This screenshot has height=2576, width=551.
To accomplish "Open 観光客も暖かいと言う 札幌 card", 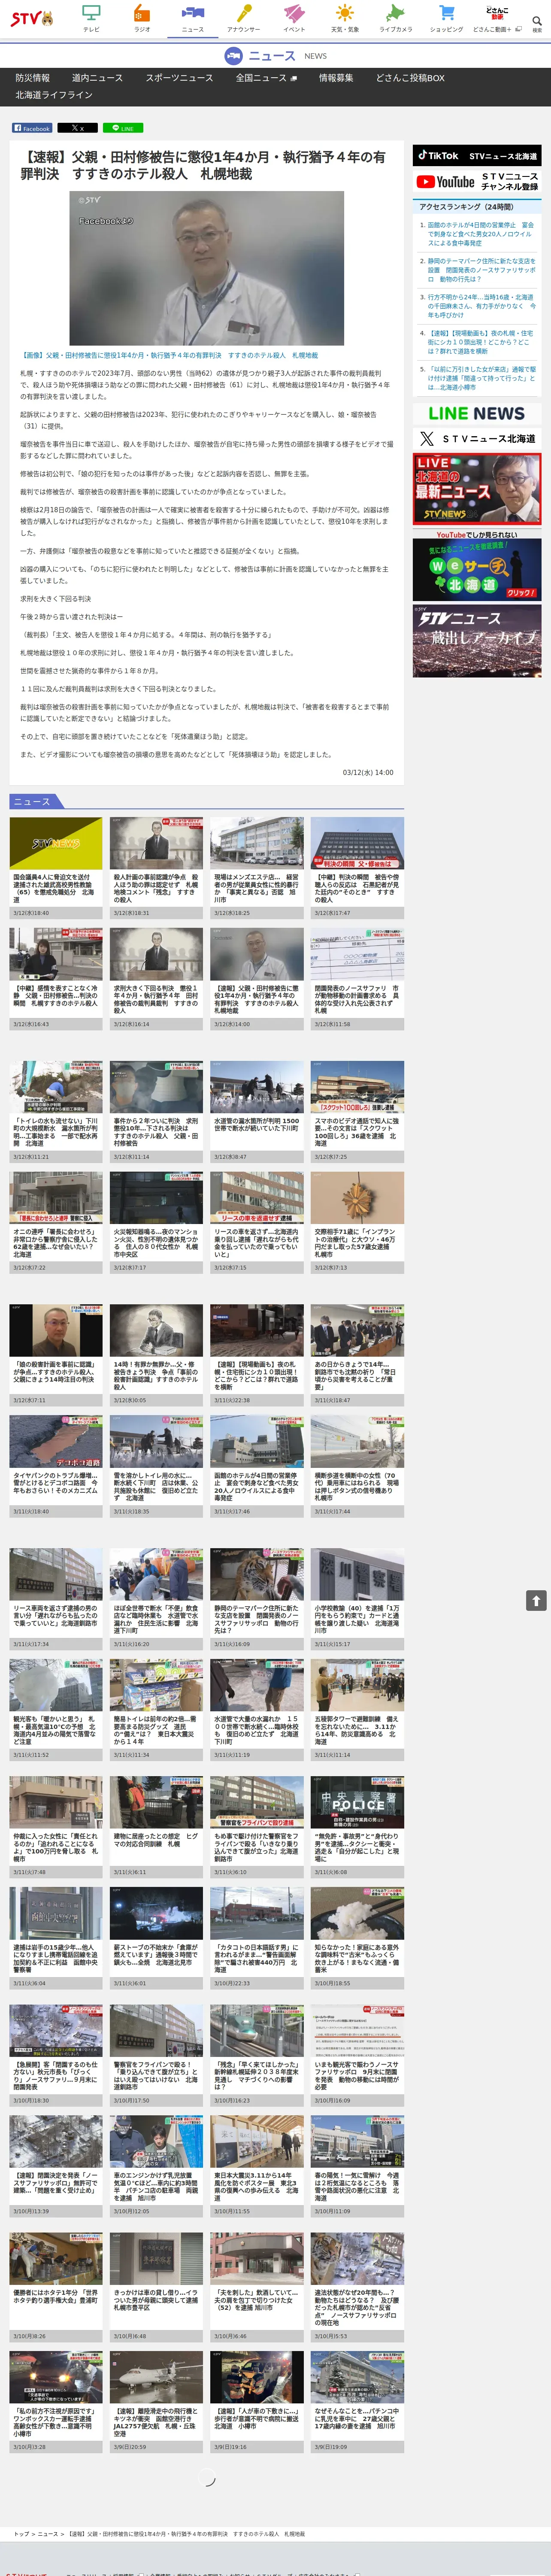I will pos(56,1709).
